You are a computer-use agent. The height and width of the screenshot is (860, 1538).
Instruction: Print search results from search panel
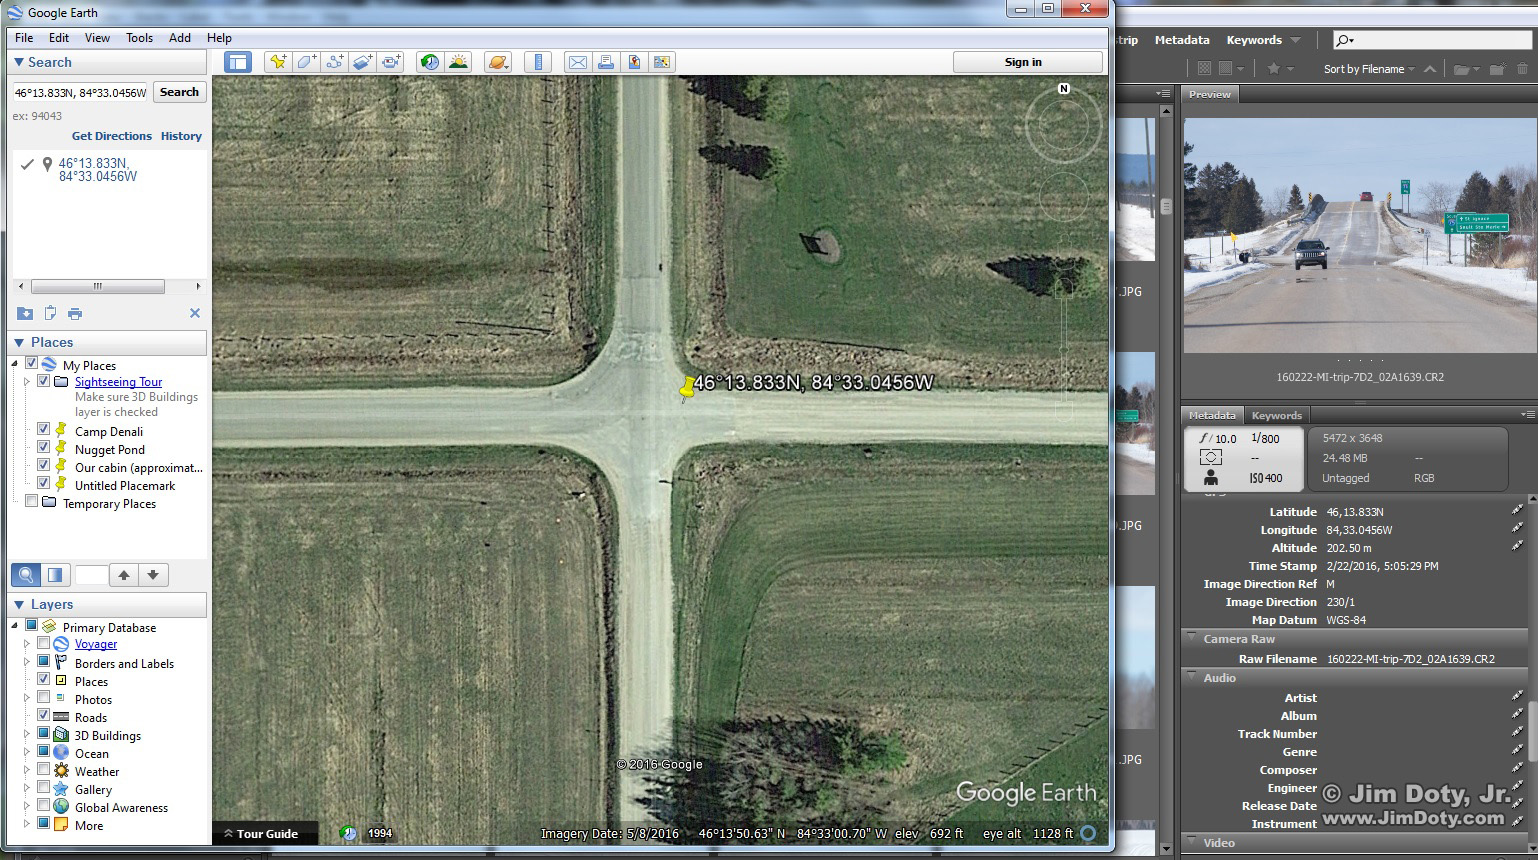pos(75,313)
